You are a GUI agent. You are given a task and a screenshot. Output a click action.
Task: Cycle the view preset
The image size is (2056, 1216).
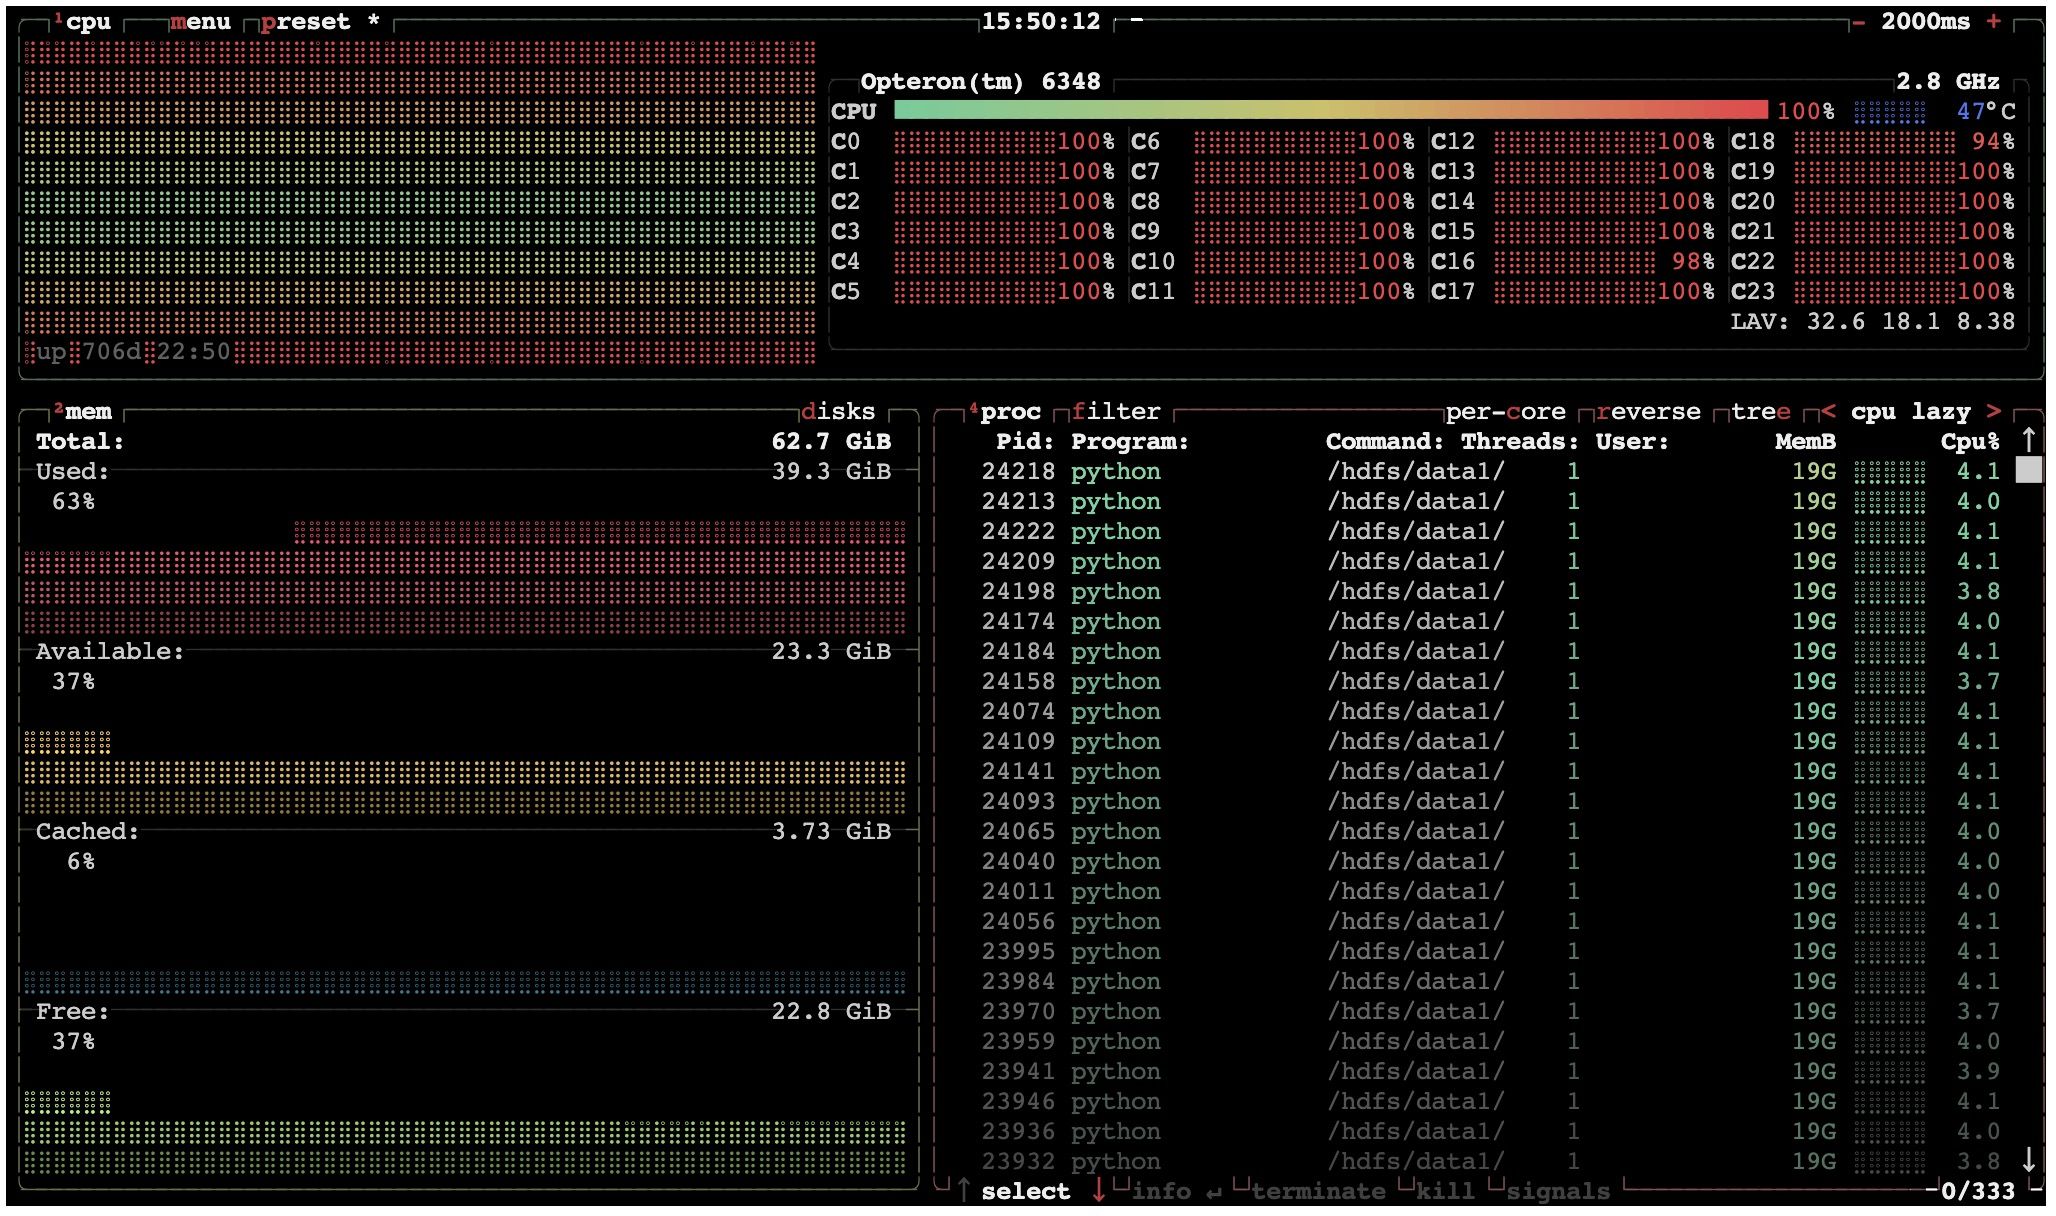(x=306, y=22)
